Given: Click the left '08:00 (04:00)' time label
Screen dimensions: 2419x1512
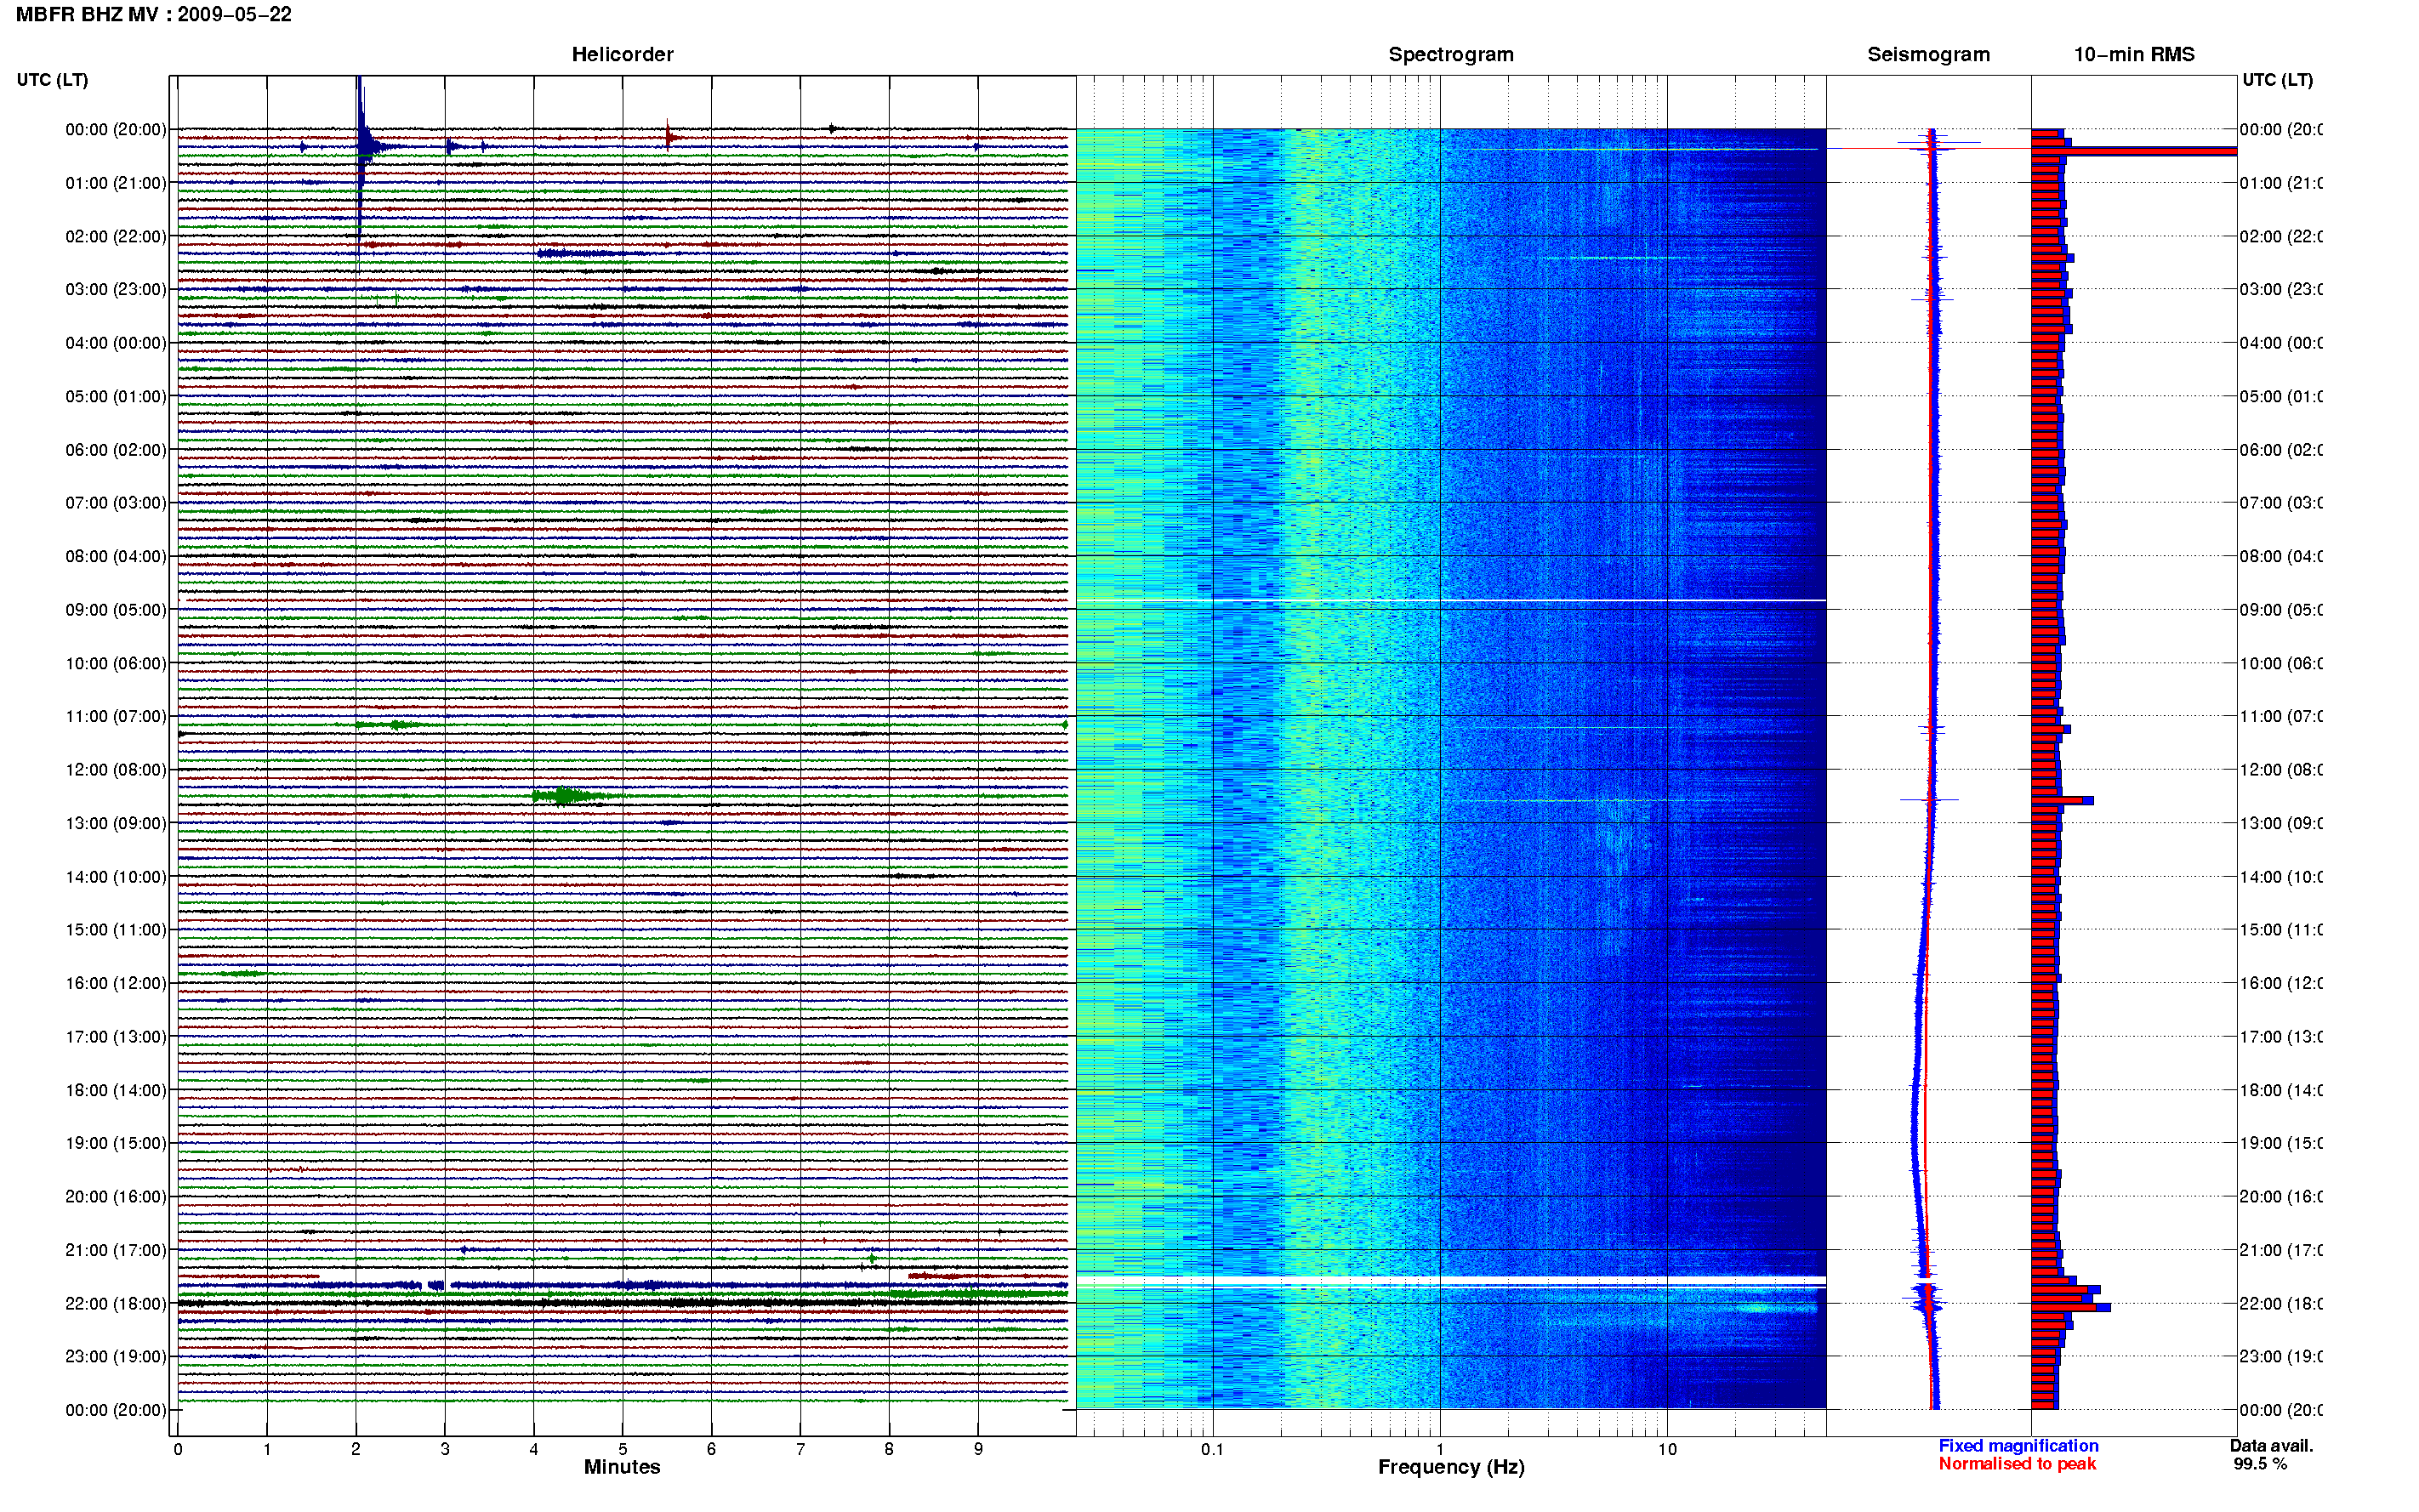Looking at the screenshot, I should click(116, 556).
